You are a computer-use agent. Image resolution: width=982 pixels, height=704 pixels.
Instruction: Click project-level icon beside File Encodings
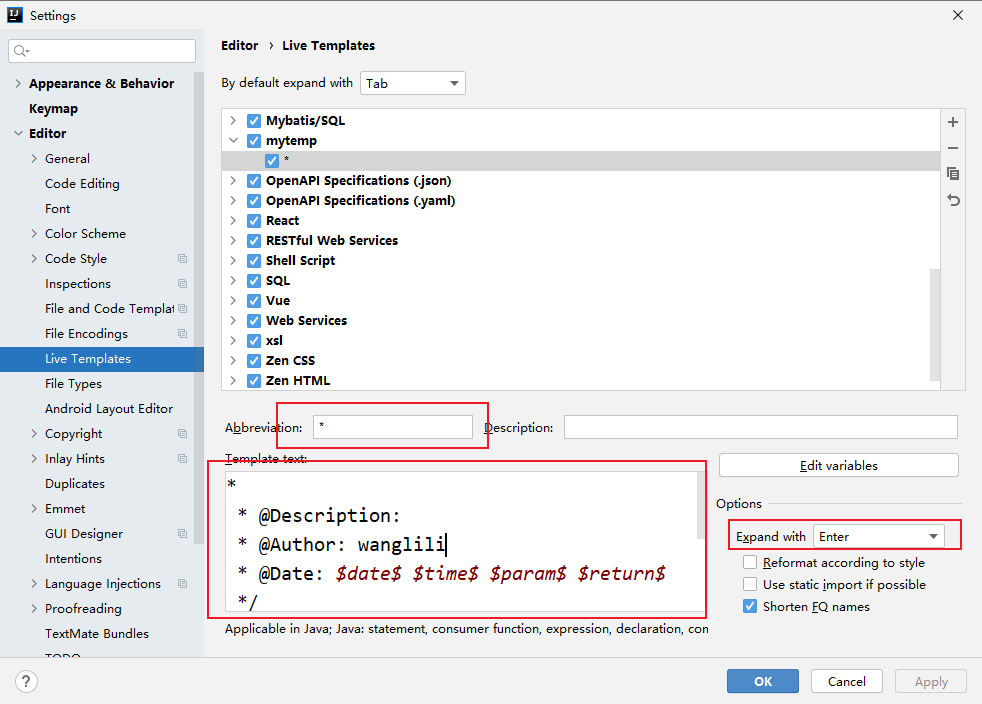pos(182,334)
